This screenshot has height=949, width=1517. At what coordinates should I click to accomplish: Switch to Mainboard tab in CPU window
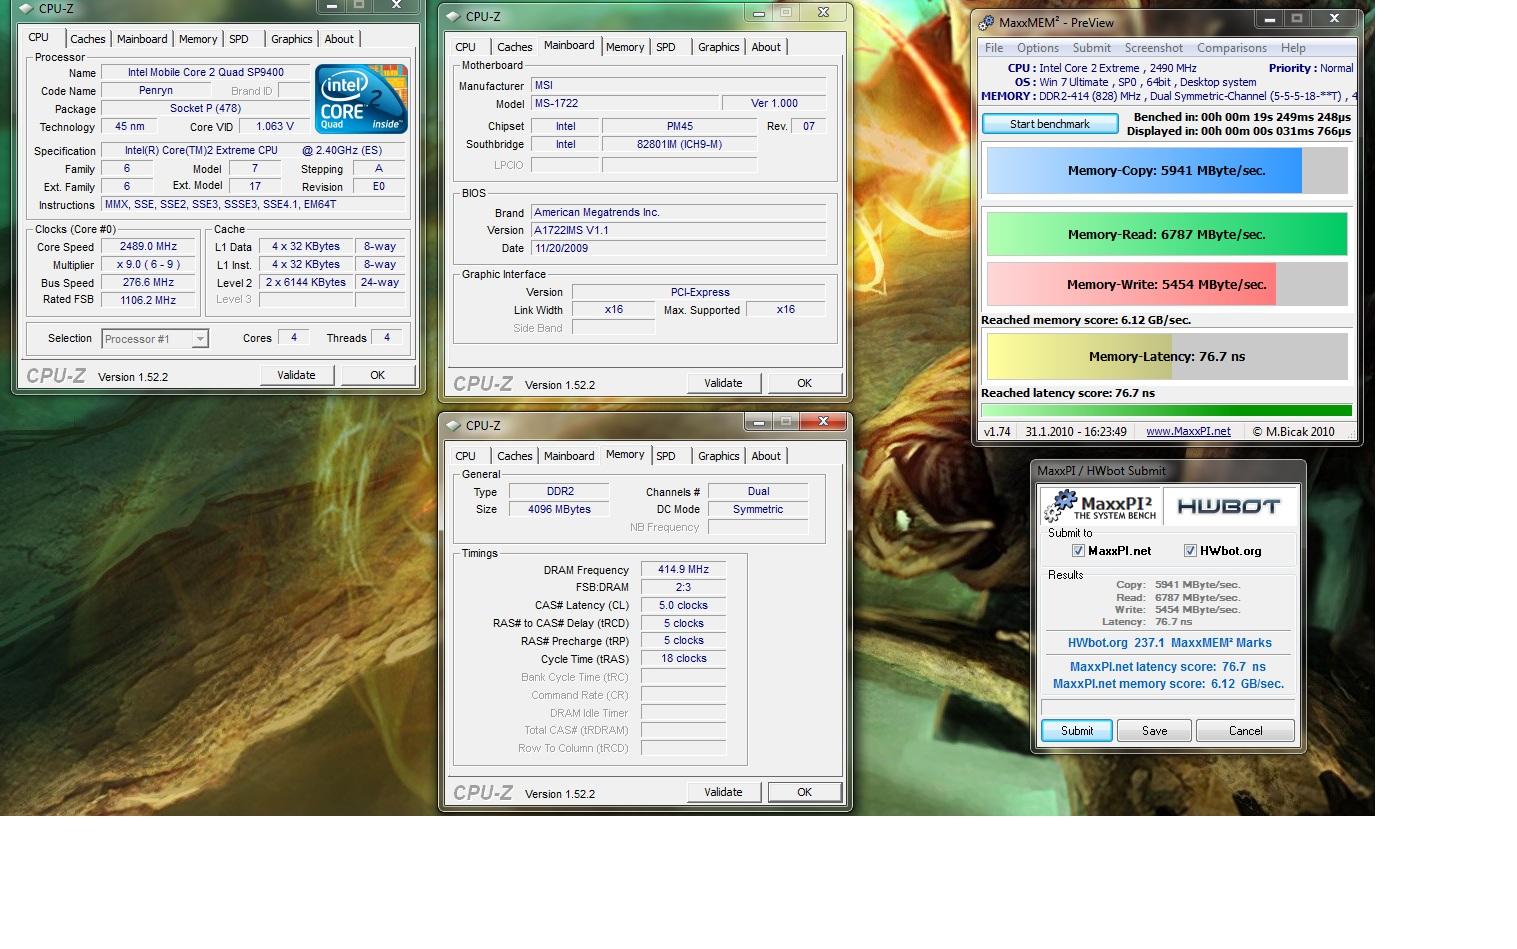(x=142, y=39)
